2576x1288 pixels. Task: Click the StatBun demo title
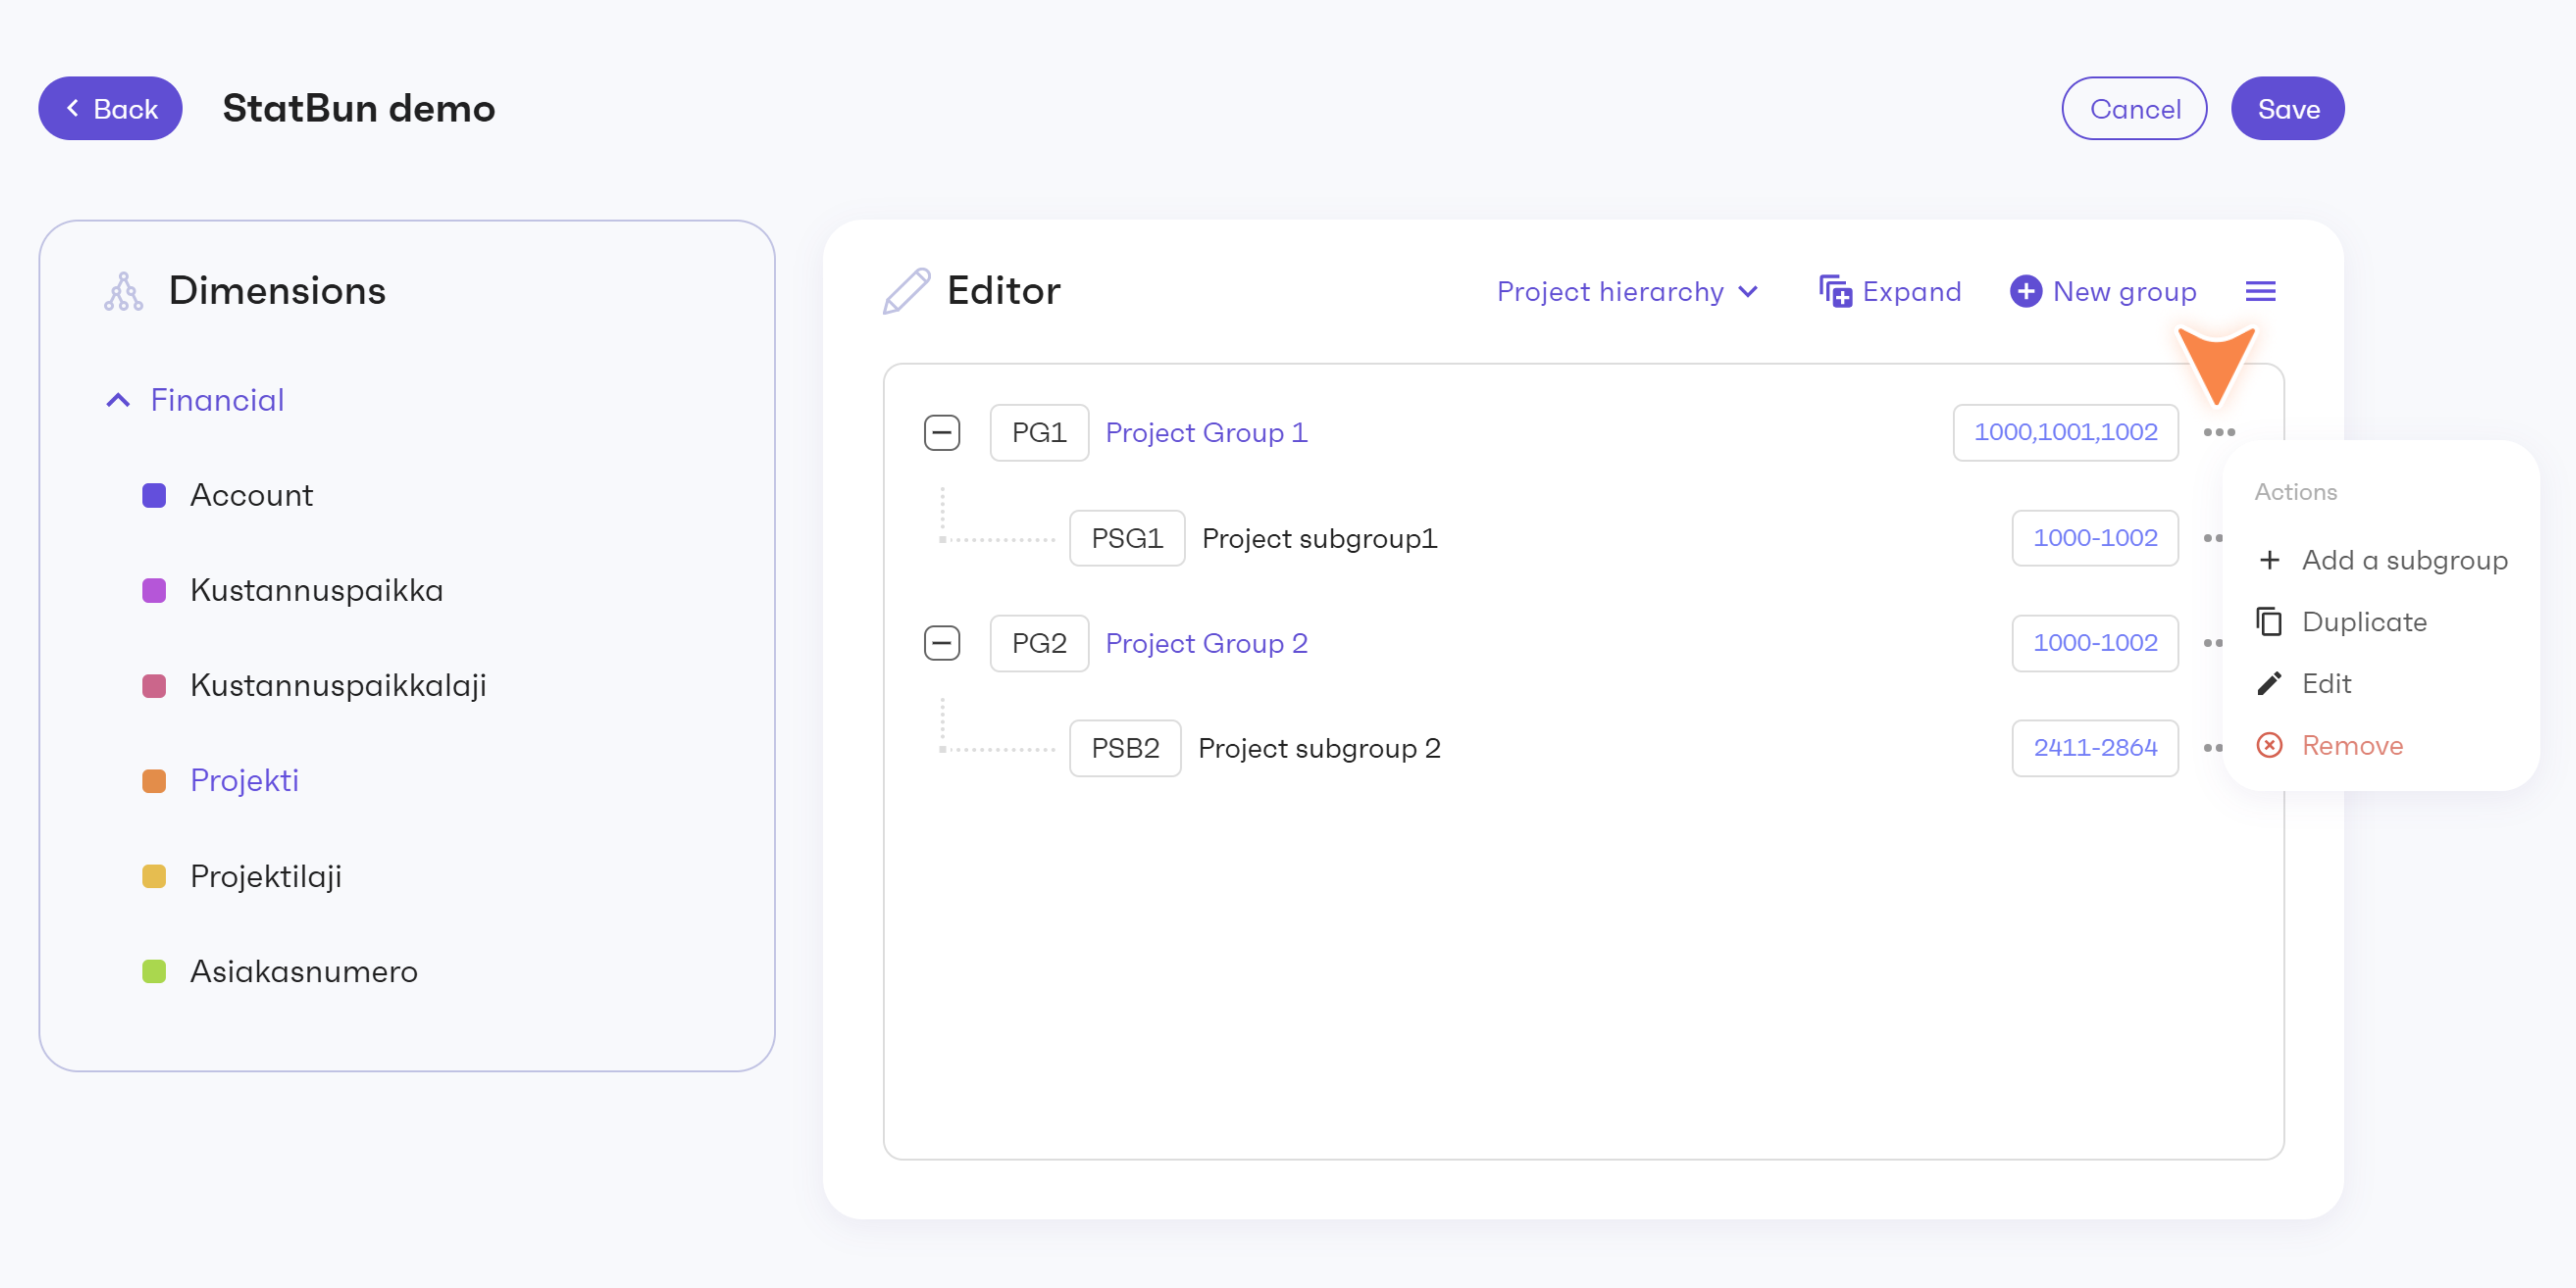point(359,108)
